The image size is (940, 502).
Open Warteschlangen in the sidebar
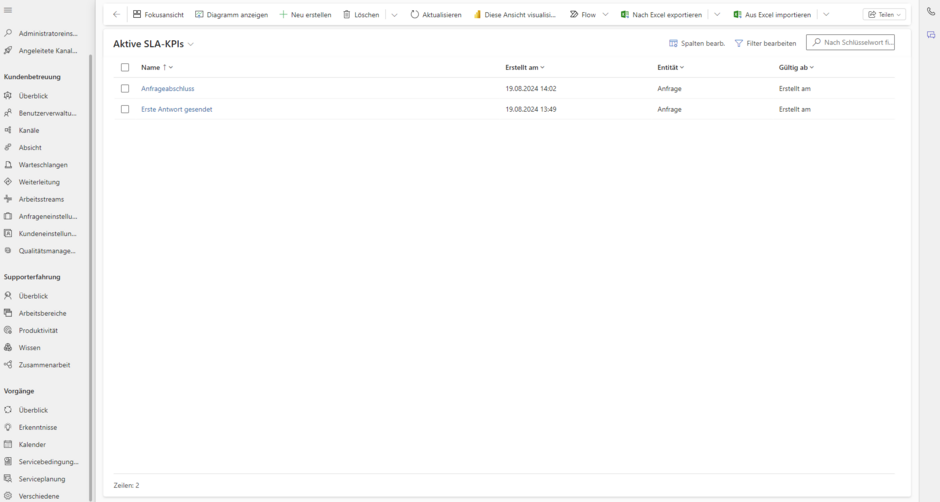pos(43,165)
